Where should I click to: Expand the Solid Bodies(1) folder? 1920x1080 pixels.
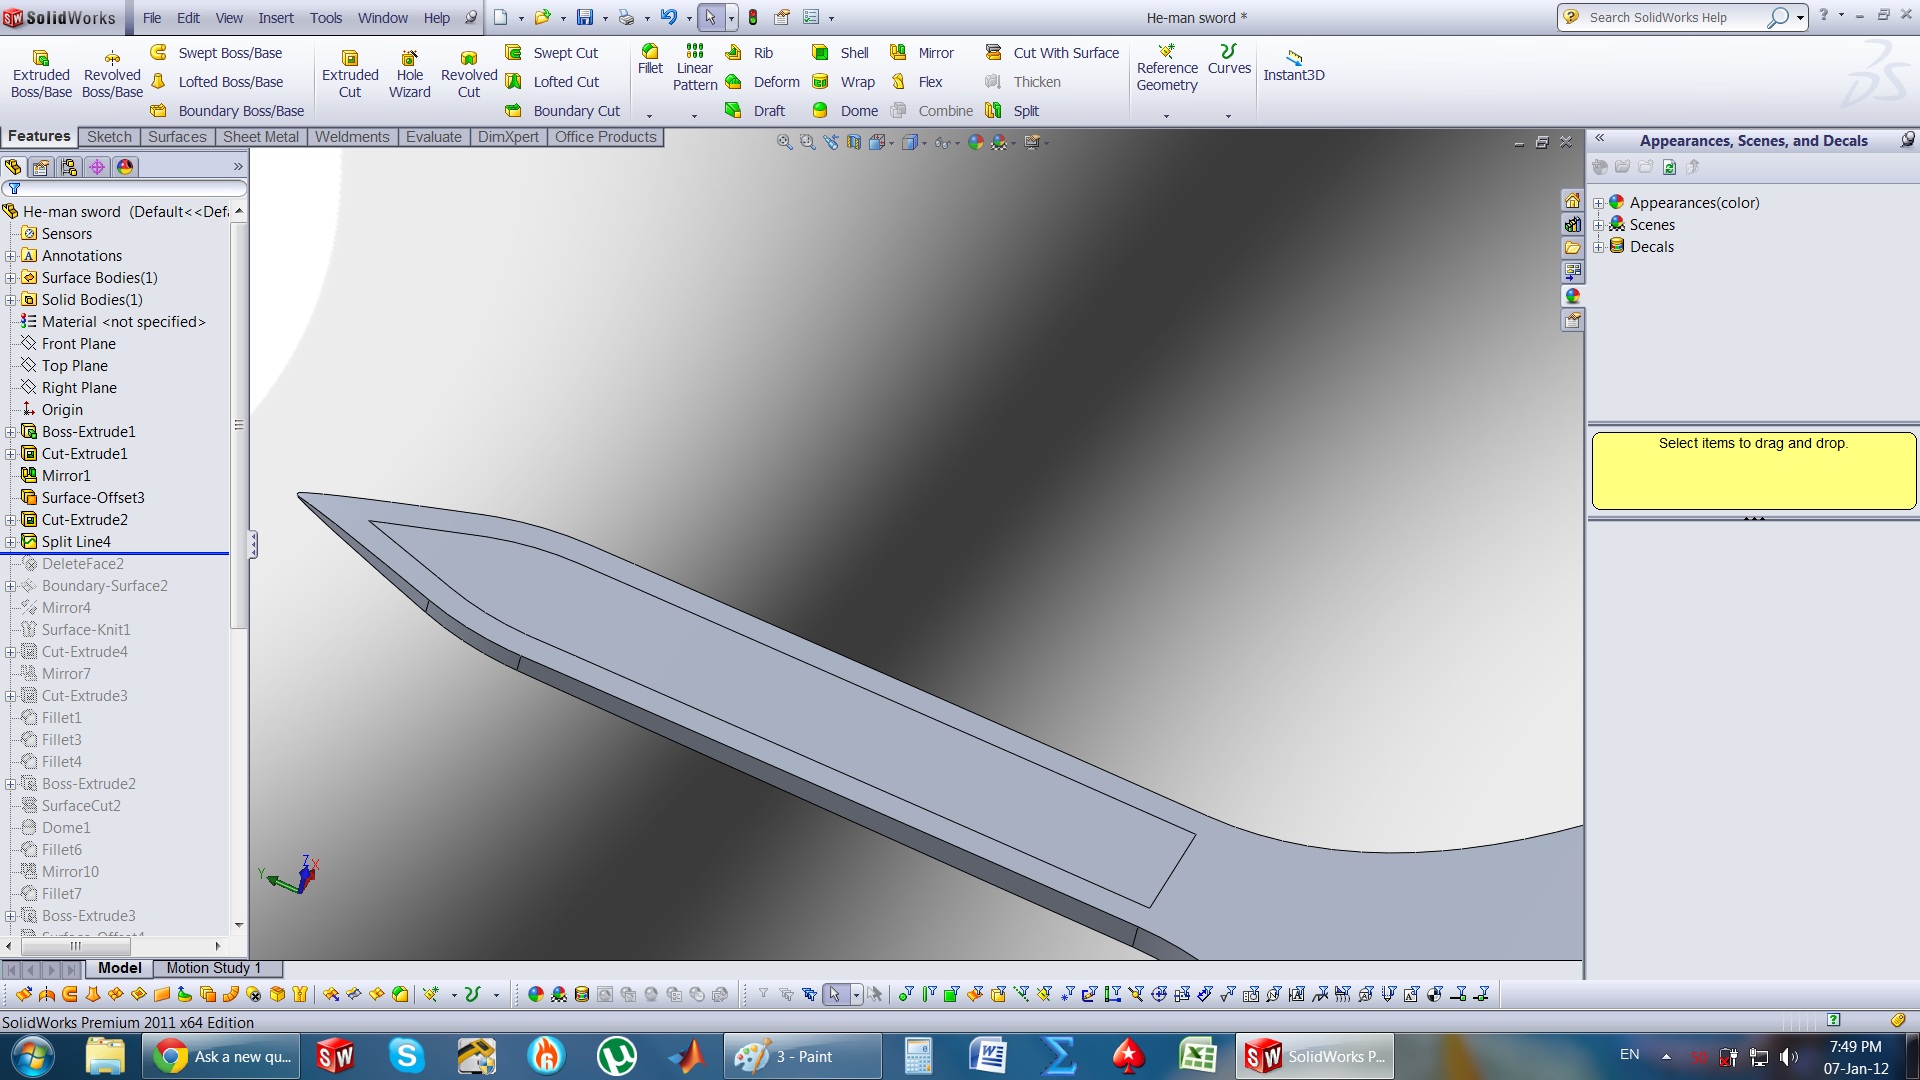pyautogui.click(x=10, y=300)
